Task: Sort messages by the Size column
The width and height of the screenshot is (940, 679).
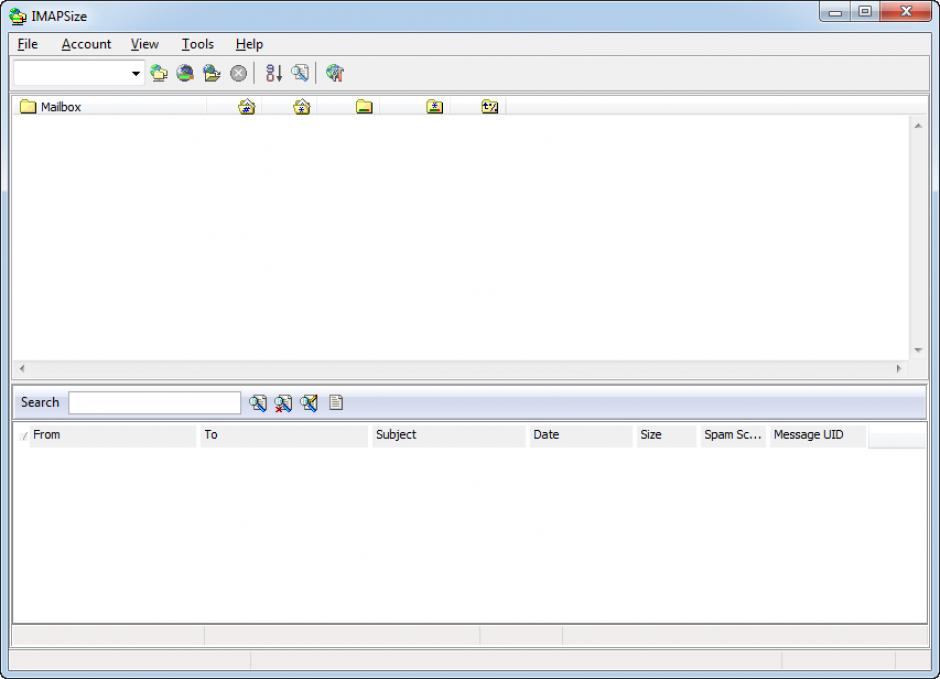Action: pos(666,435)
